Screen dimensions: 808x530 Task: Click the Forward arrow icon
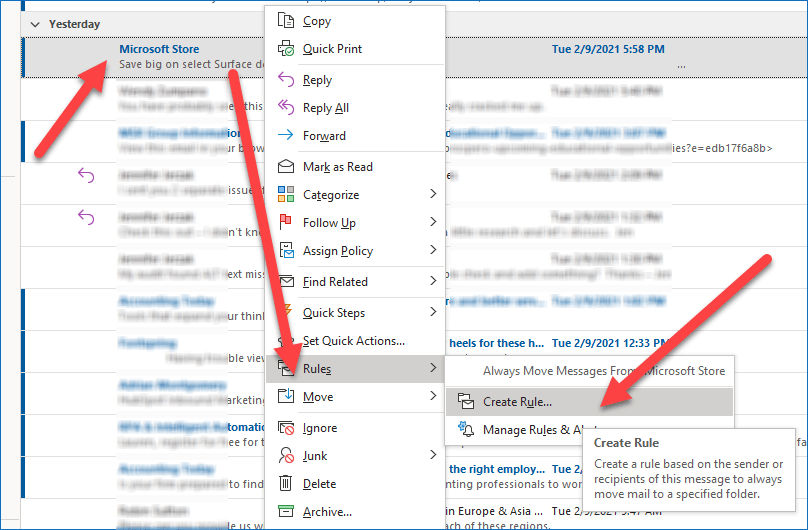coord(285,135)
